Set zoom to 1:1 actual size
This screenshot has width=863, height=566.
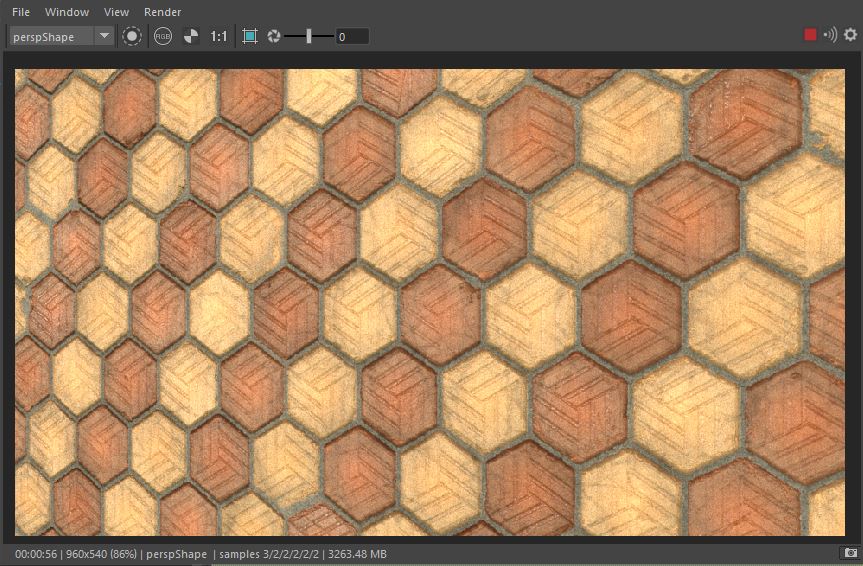click(x=219, y=36)
